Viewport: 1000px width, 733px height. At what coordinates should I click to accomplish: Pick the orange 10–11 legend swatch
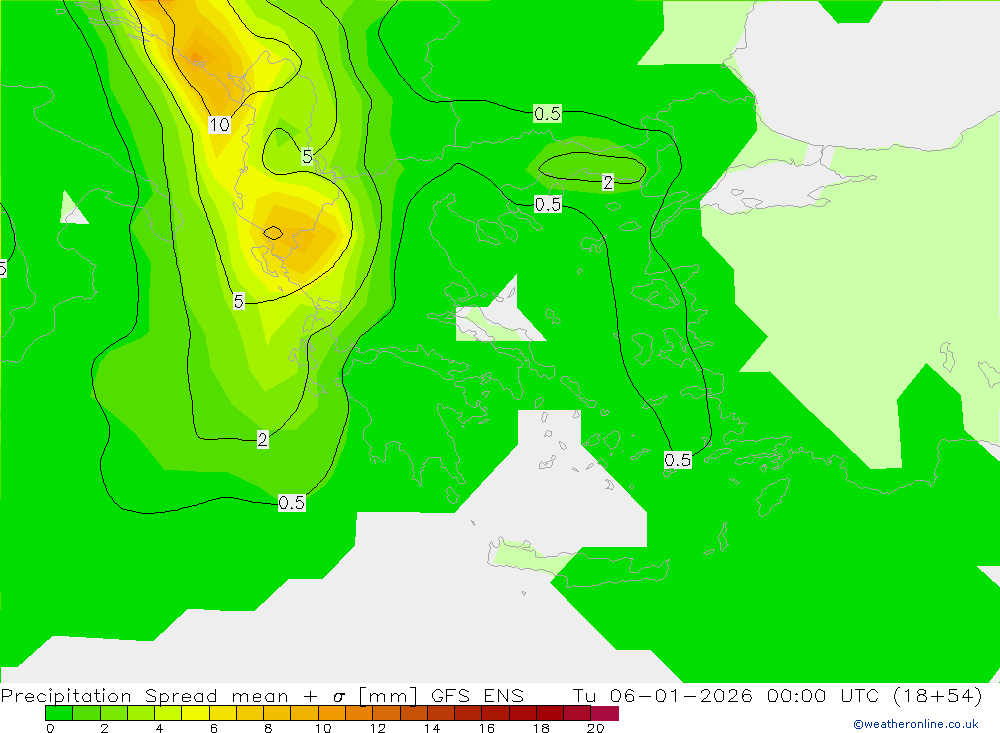coord(332,713)
